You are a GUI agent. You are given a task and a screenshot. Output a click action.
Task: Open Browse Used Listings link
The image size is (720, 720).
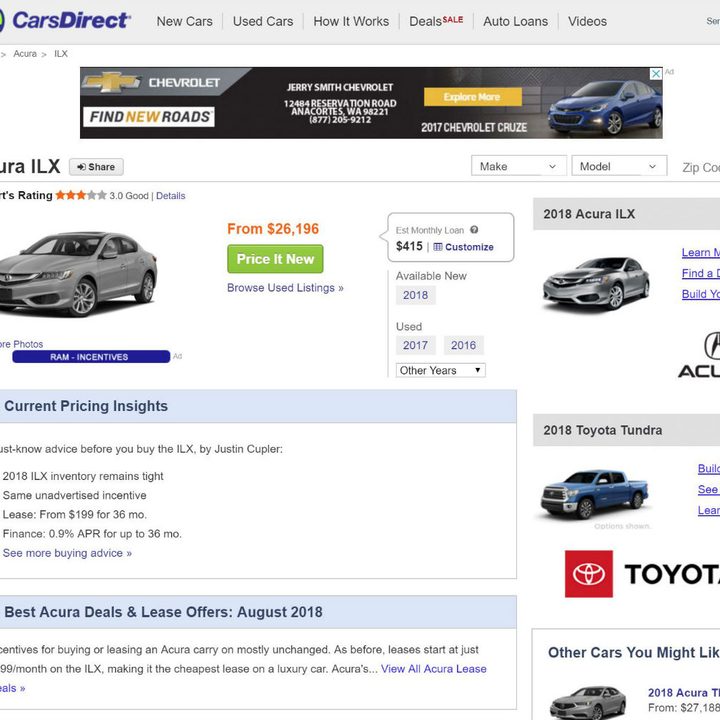pyautogui.click(x=285, y=288)
